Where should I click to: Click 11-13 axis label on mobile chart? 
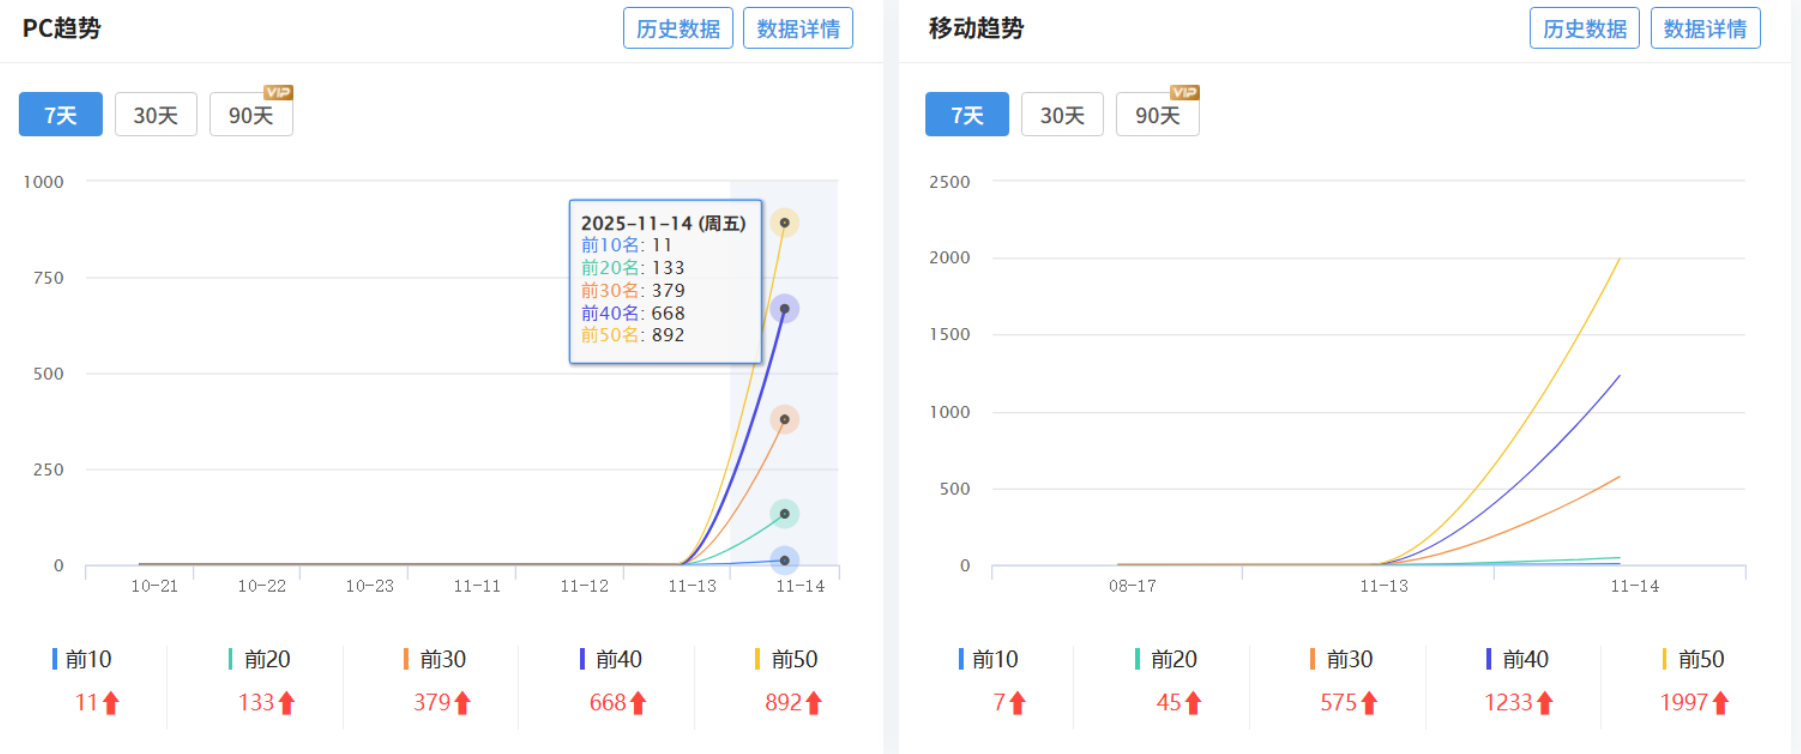pyautogui.click(x=1383, y=586)
